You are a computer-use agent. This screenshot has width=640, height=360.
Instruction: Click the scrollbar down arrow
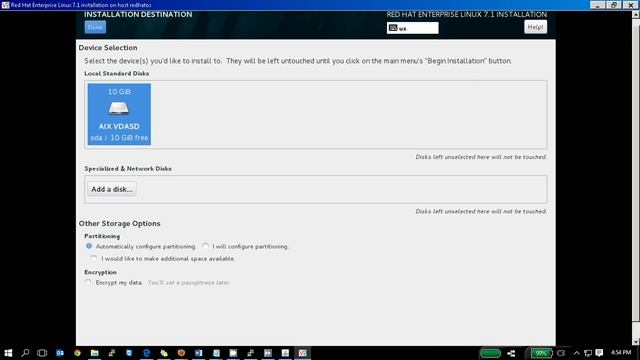point(636,342)
